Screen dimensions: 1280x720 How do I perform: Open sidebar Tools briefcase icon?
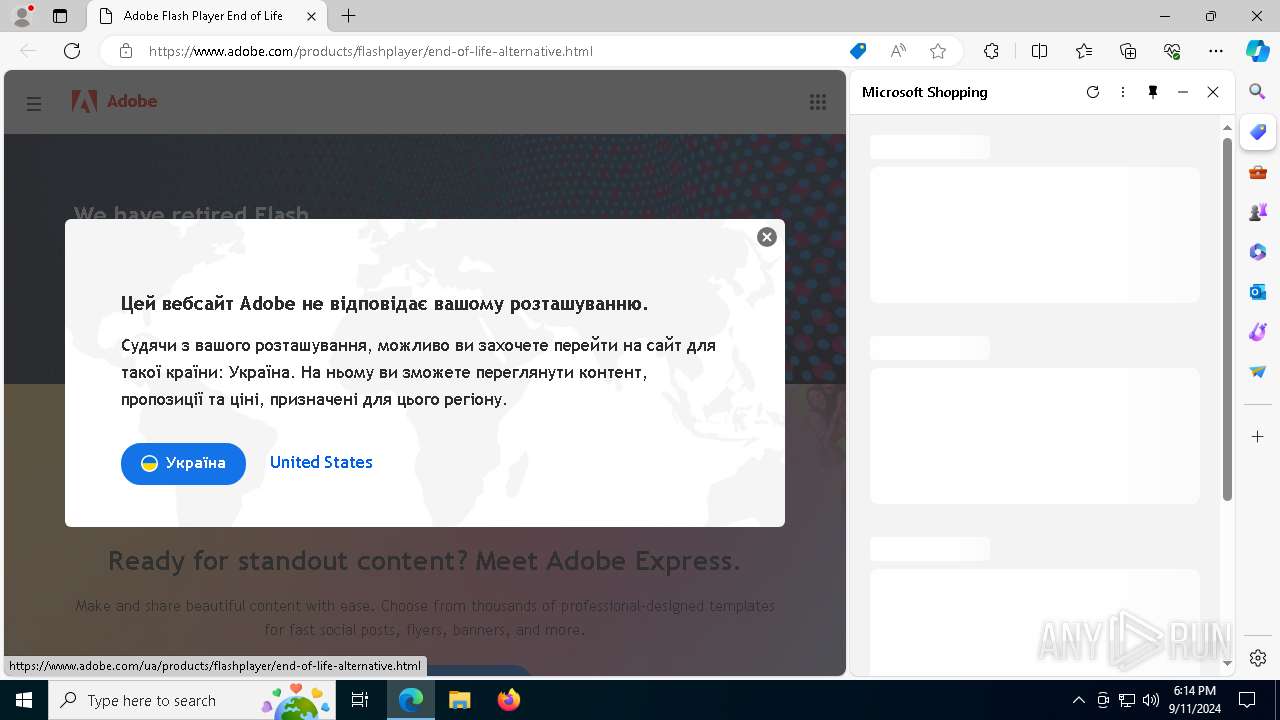[1258, 172]
